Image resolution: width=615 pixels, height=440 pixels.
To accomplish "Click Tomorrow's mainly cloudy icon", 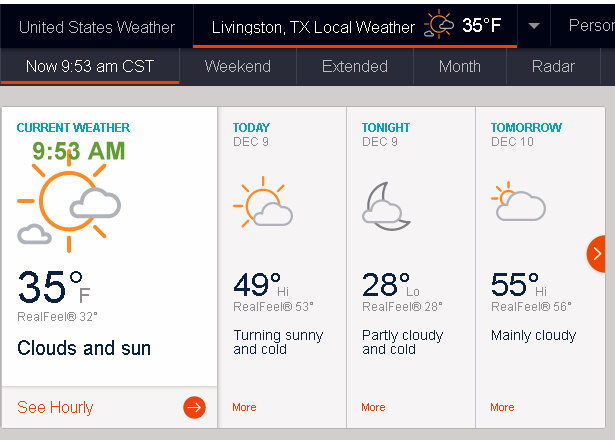I will pyautogui.click(x=518, y=203).
